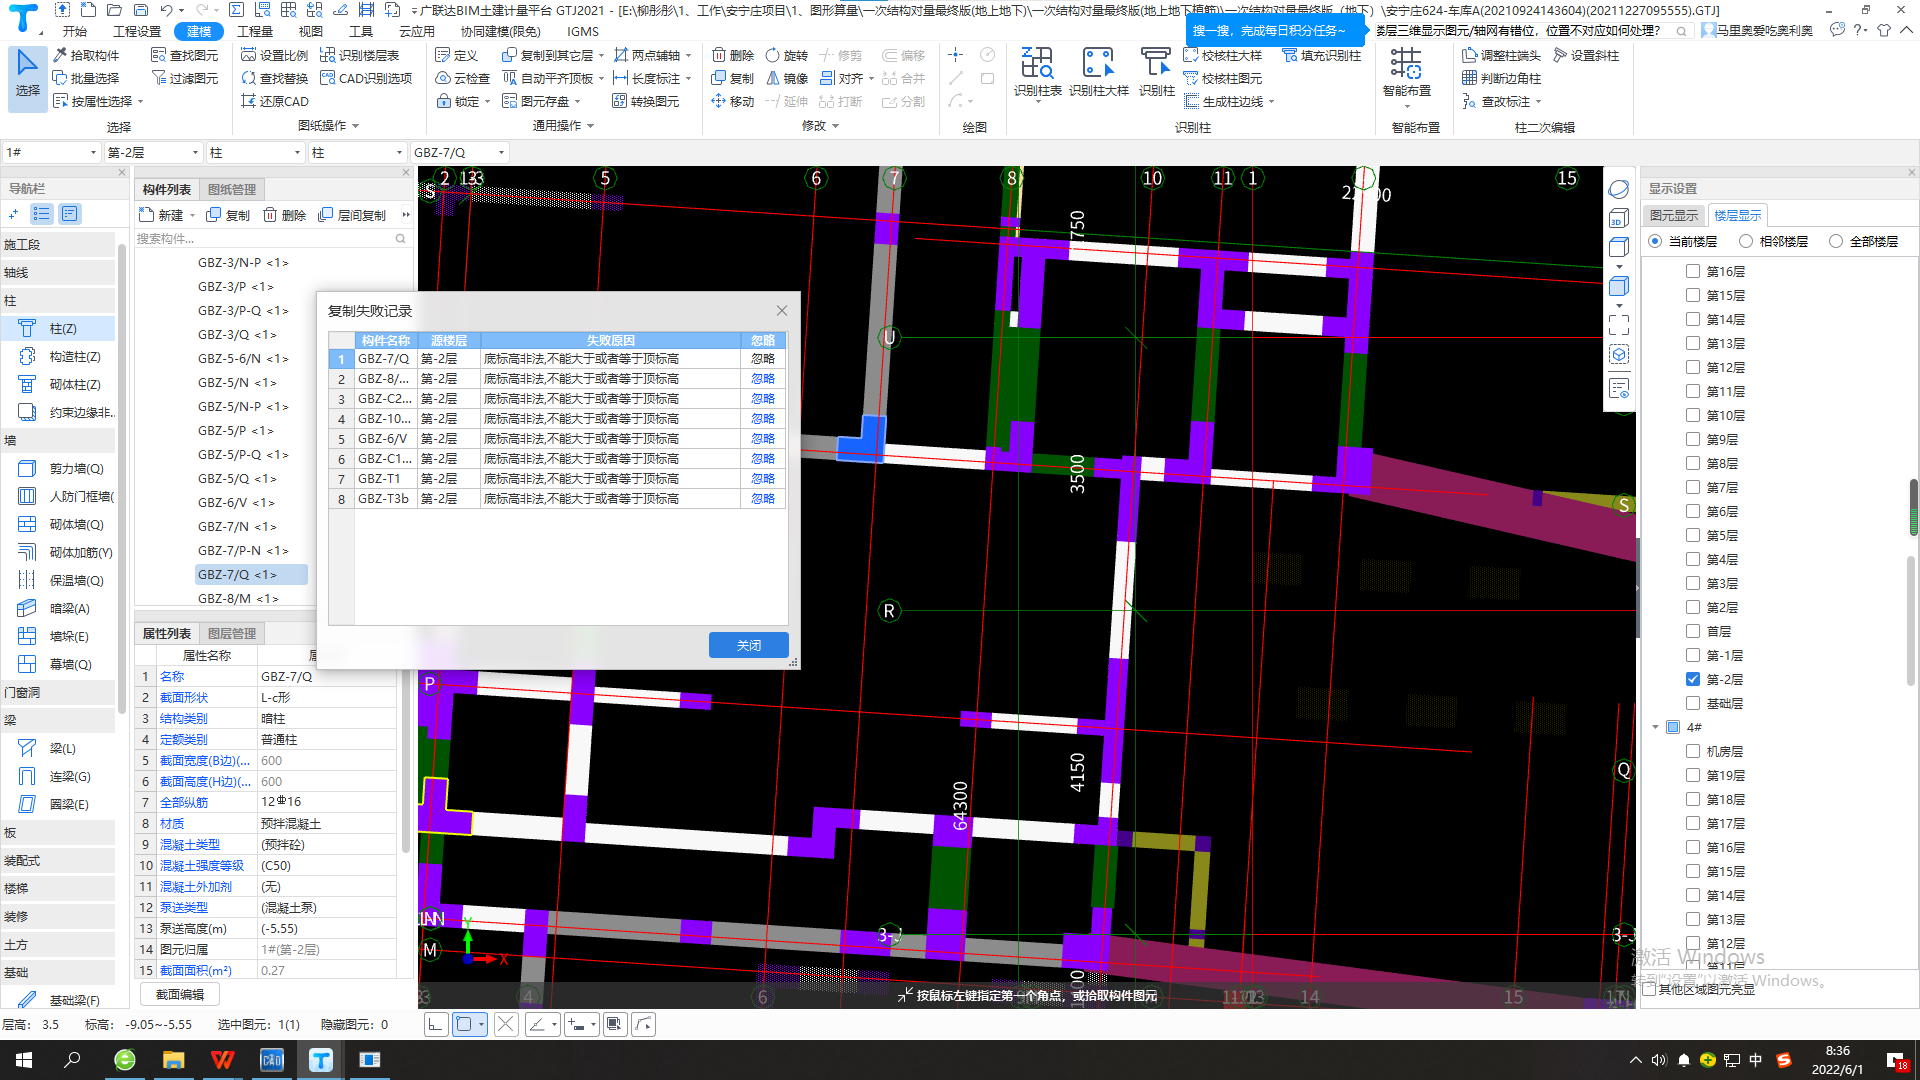Click 调整柱端头 tool
Viewport: 1920px width, 1080px height.
[x=1501, y=55]
